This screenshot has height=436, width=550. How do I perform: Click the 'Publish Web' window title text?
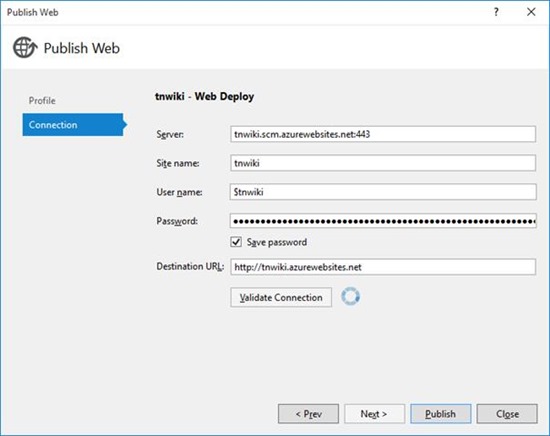33,12
